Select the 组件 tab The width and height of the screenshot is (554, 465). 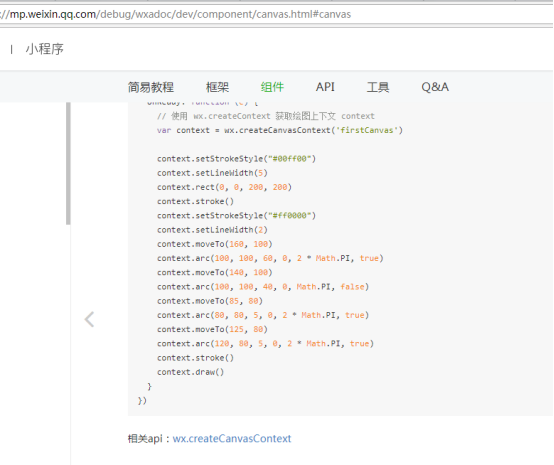pos(272,87)
